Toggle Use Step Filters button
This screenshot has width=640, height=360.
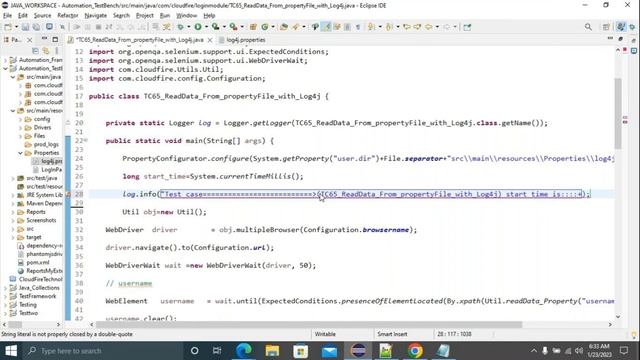[167, 27]
